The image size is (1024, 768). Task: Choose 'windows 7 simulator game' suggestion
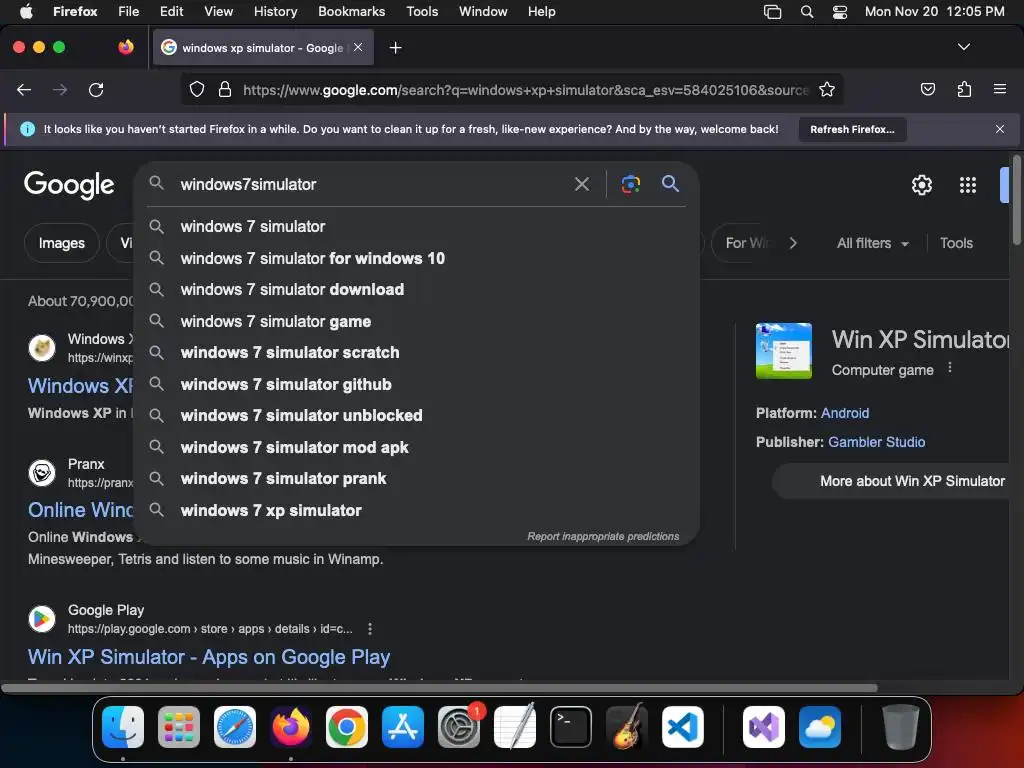pyautogui.click(x=416, y=321)
